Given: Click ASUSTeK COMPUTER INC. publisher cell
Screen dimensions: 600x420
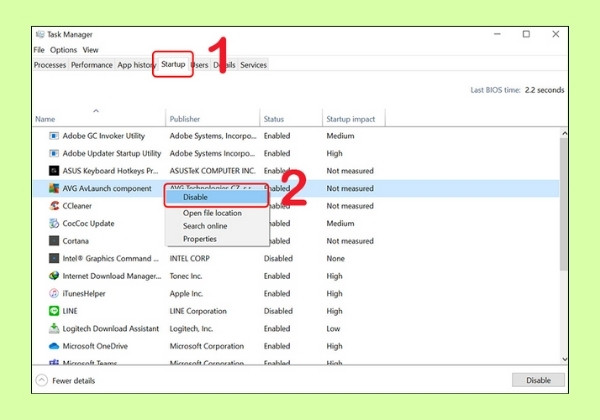Looking at the screenshot, I should pos(212,171).
